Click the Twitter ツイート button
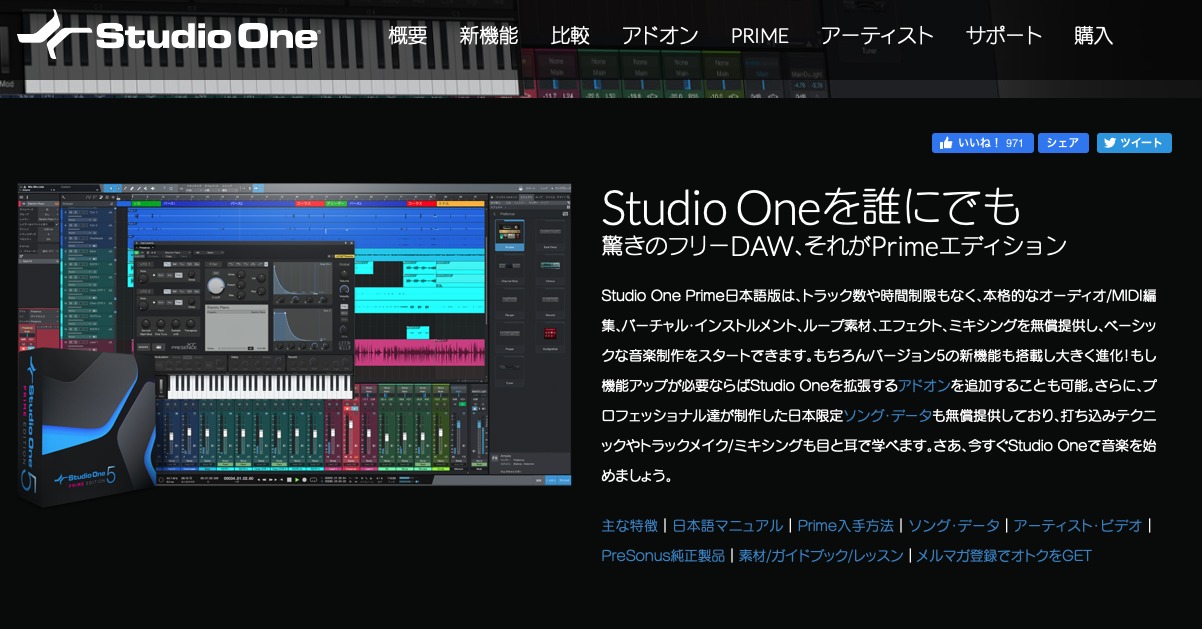The image size is (1202, 629). point(1134,143)
